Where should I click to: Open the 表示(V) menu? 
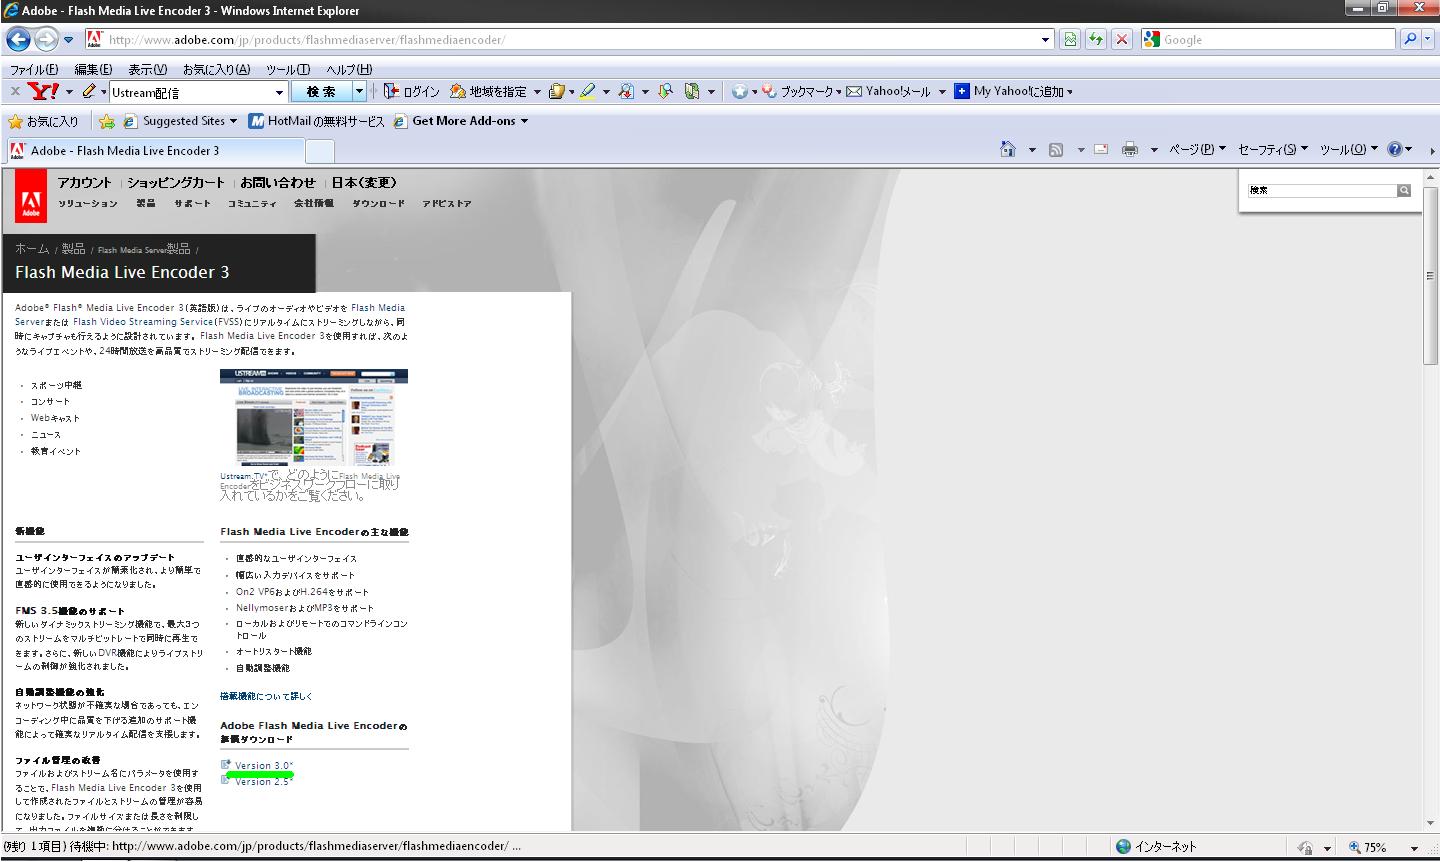pos(147,69)
